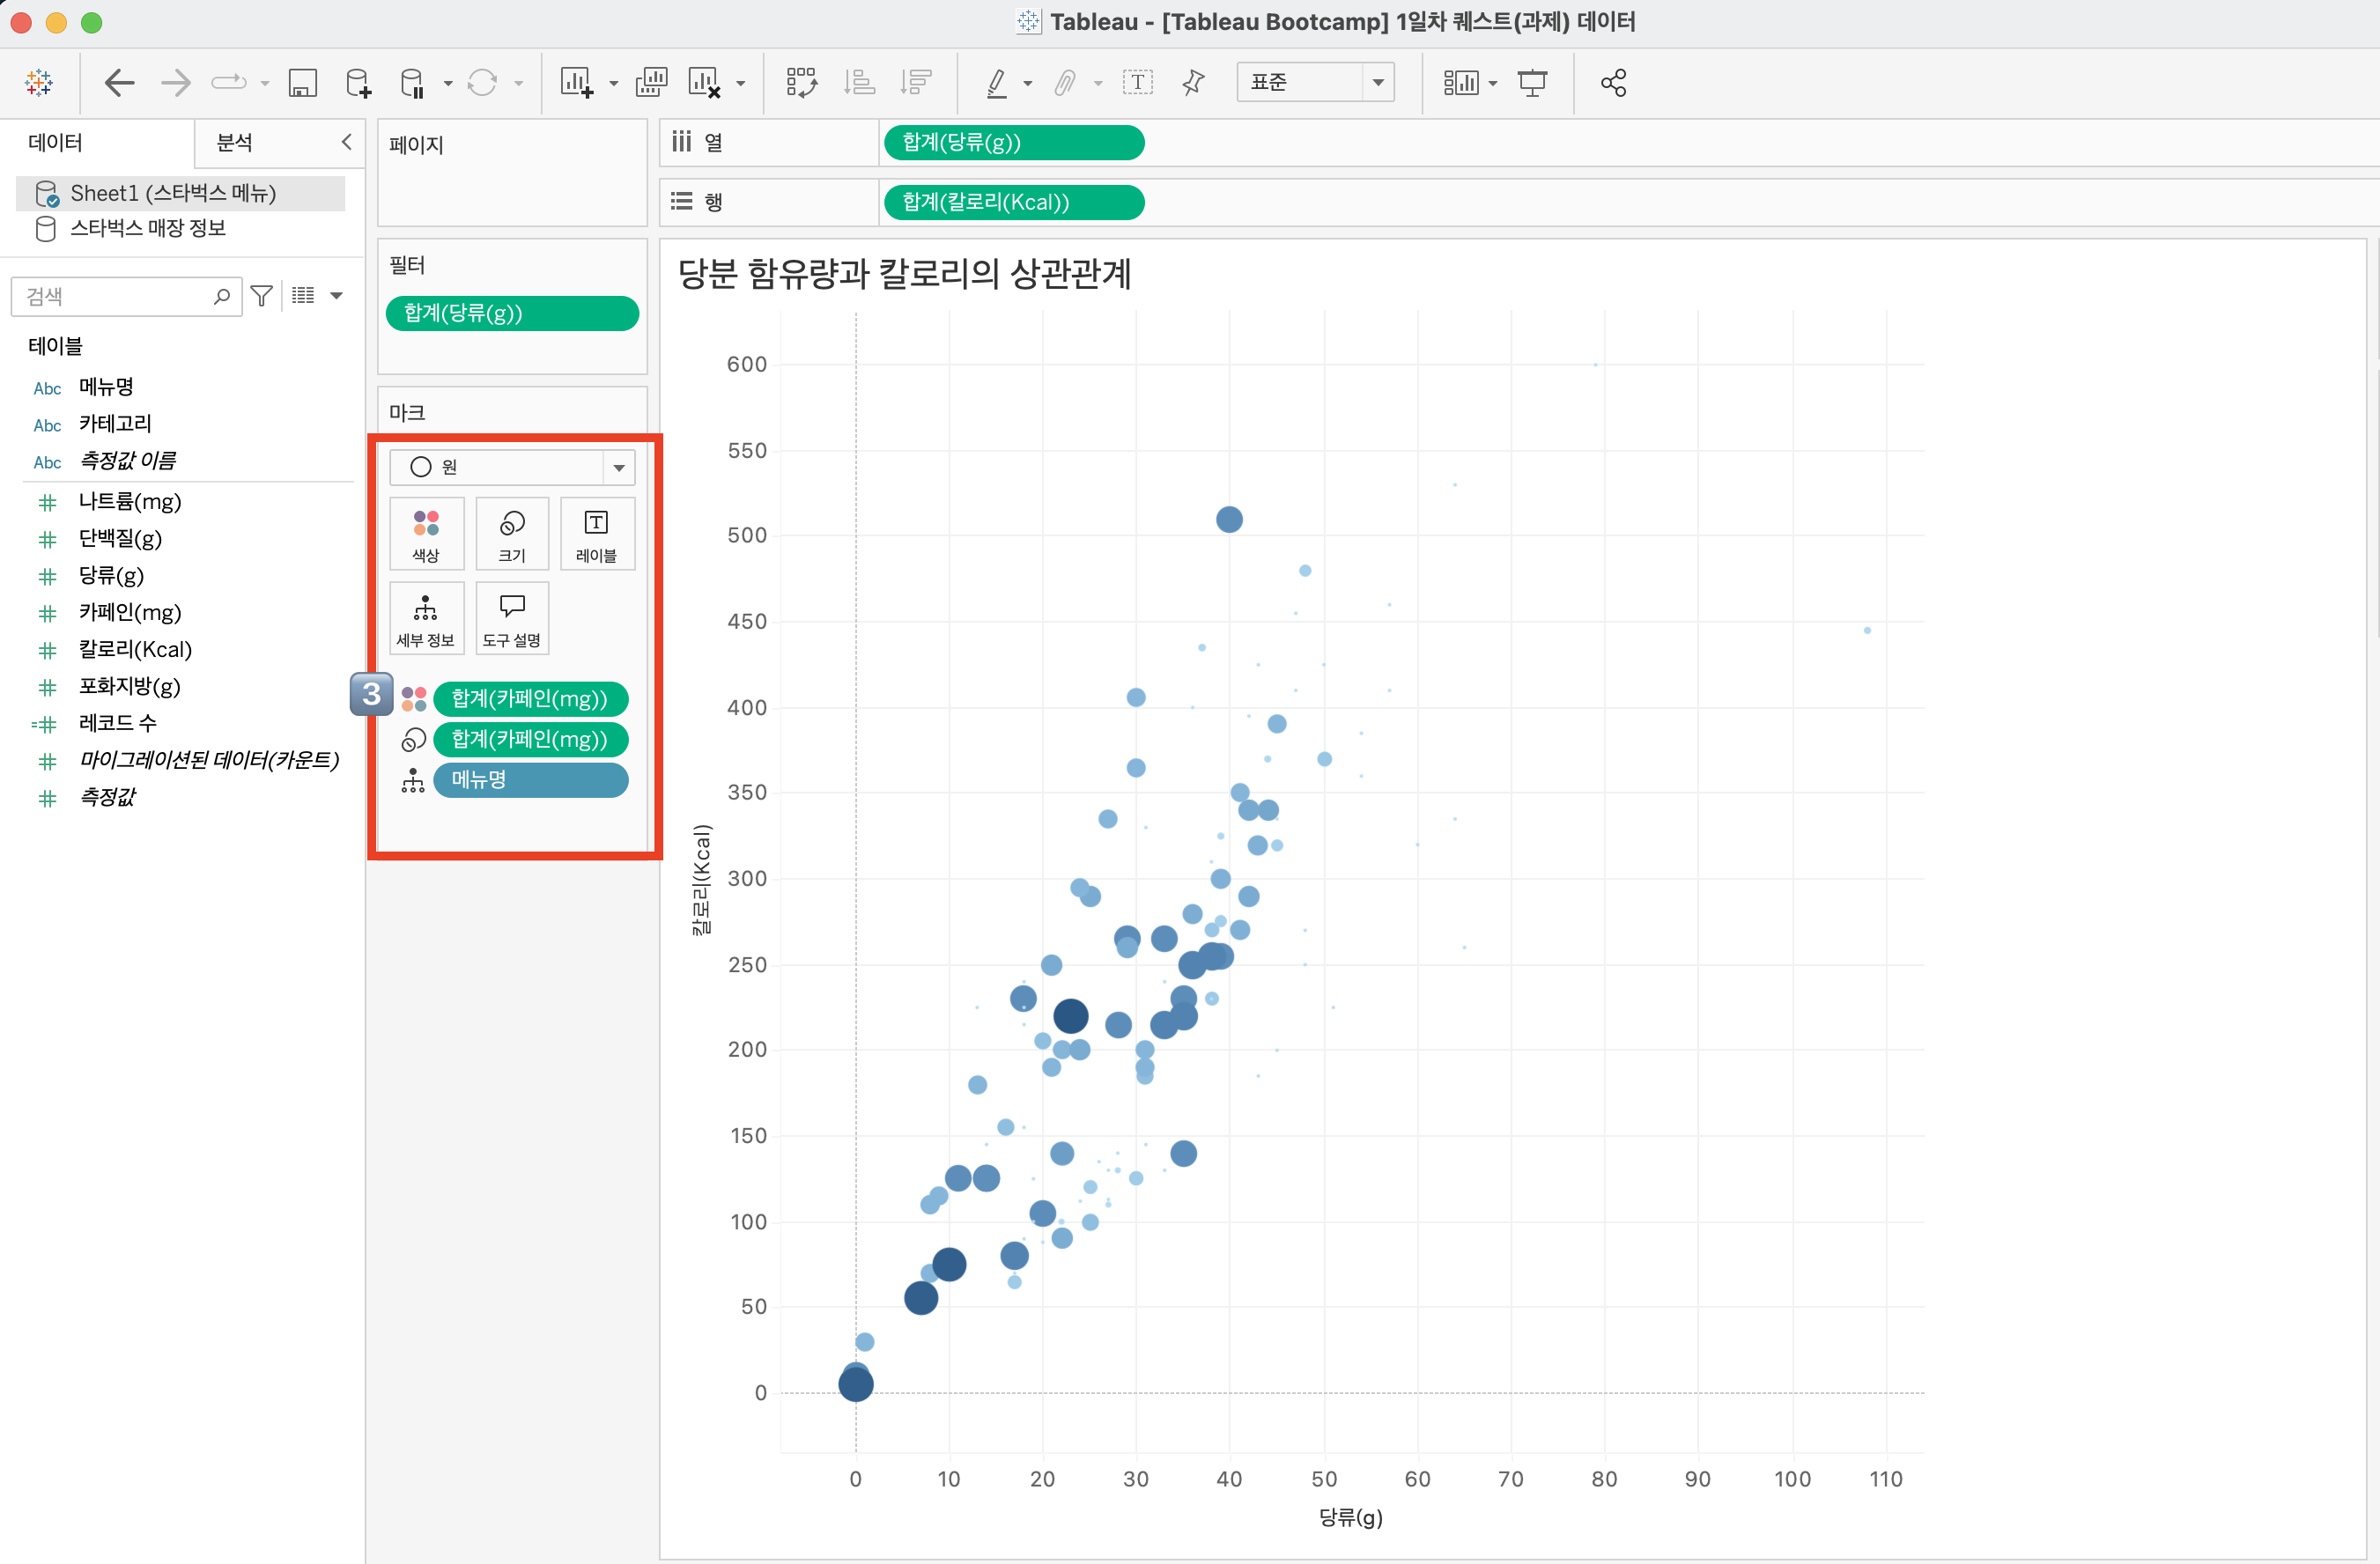
Task: Click the share workbook icon
Action: (1613, 83)
